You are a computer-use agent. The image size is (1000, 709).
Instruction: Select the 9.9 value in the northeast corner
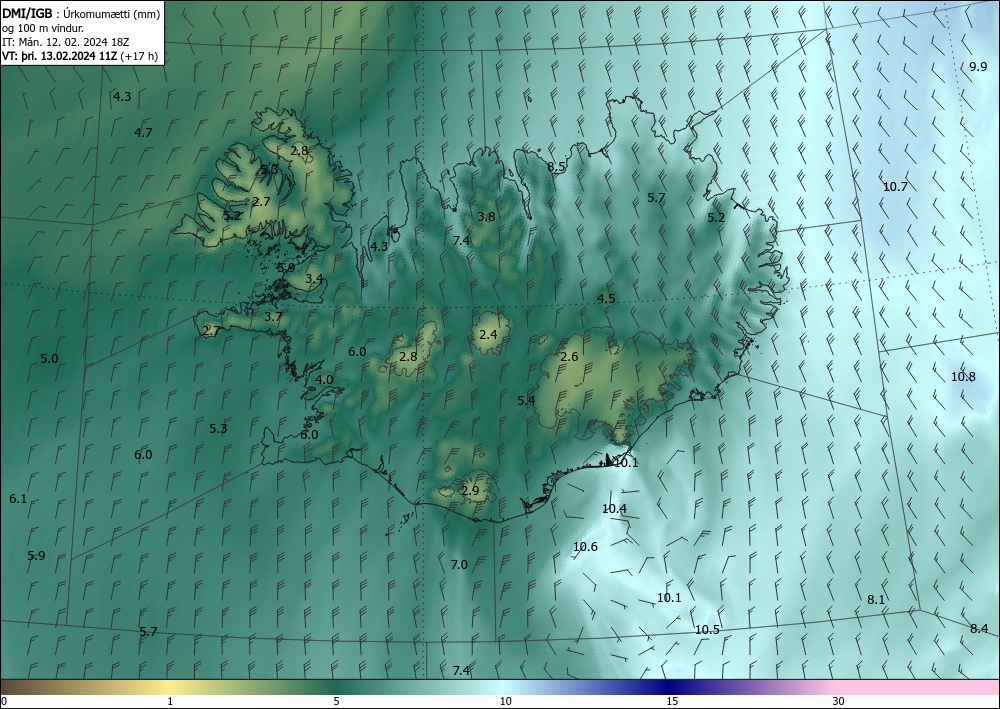(x=978, y=67)
